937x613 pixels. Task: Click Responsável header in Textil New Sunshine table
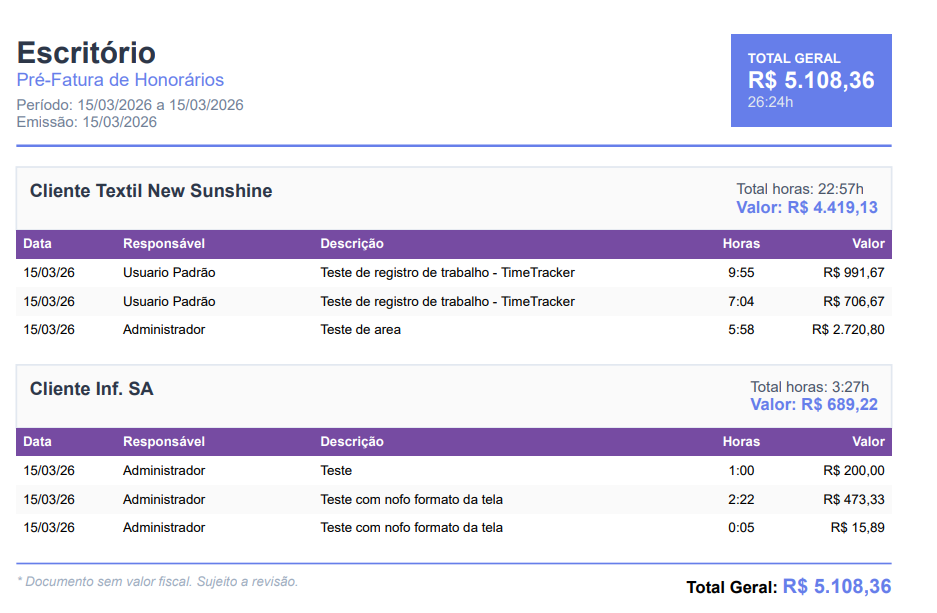point(164,244)
